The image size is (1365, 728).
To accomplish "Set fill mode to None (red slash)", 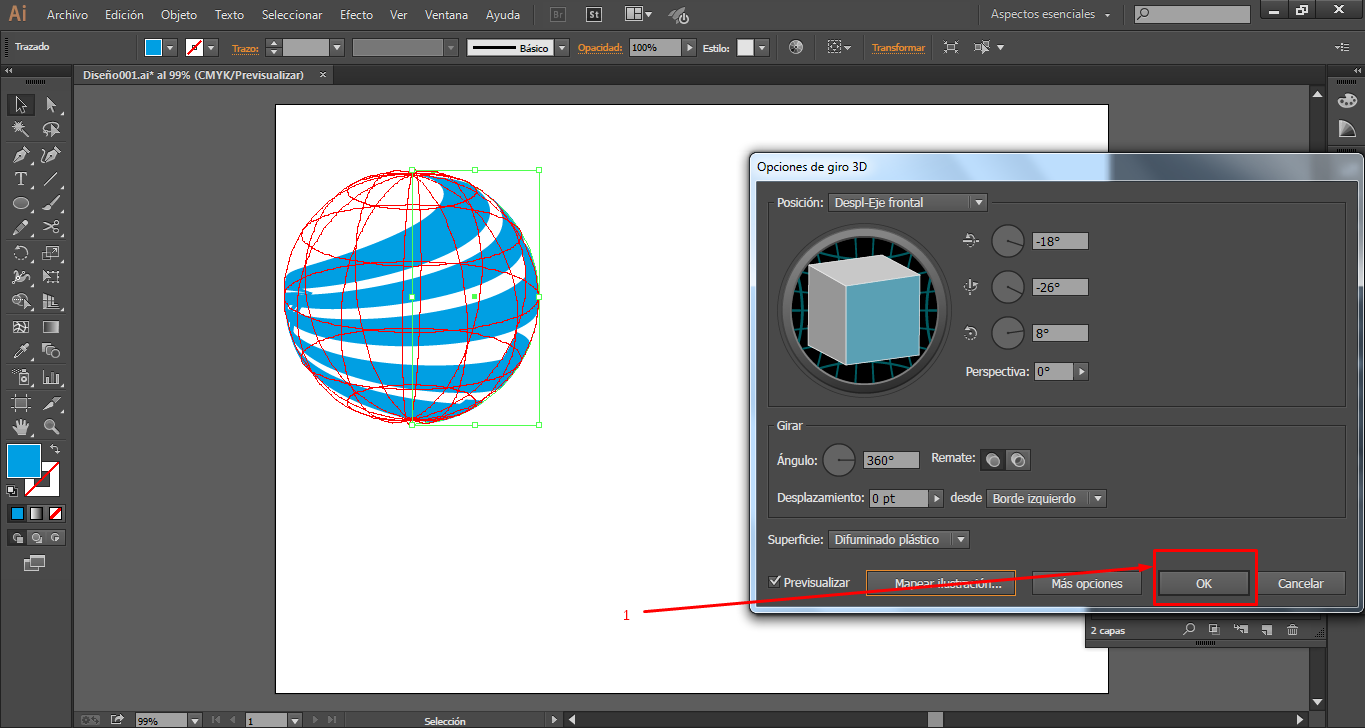I will 57,513.
